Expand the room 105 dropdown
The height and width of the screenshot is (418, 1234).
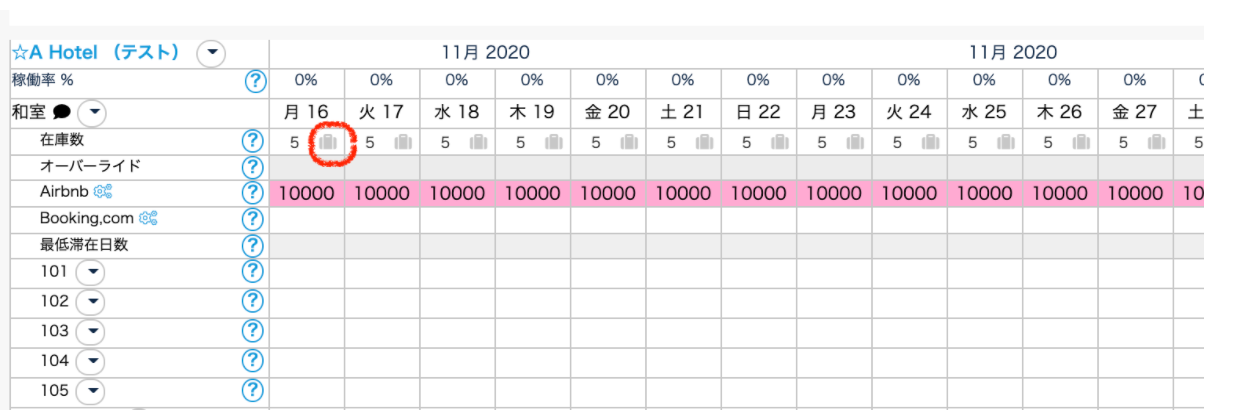coord(90,391)
